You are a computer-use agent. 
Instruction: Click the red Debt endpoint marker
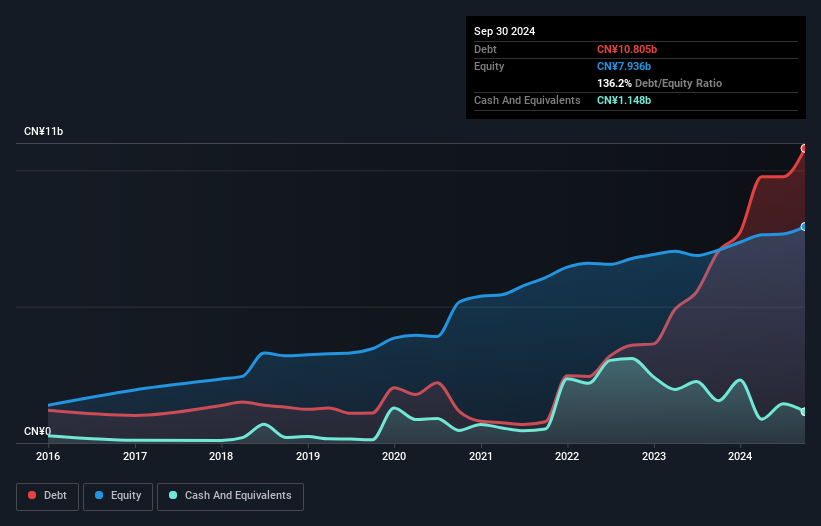coord(804,149)
